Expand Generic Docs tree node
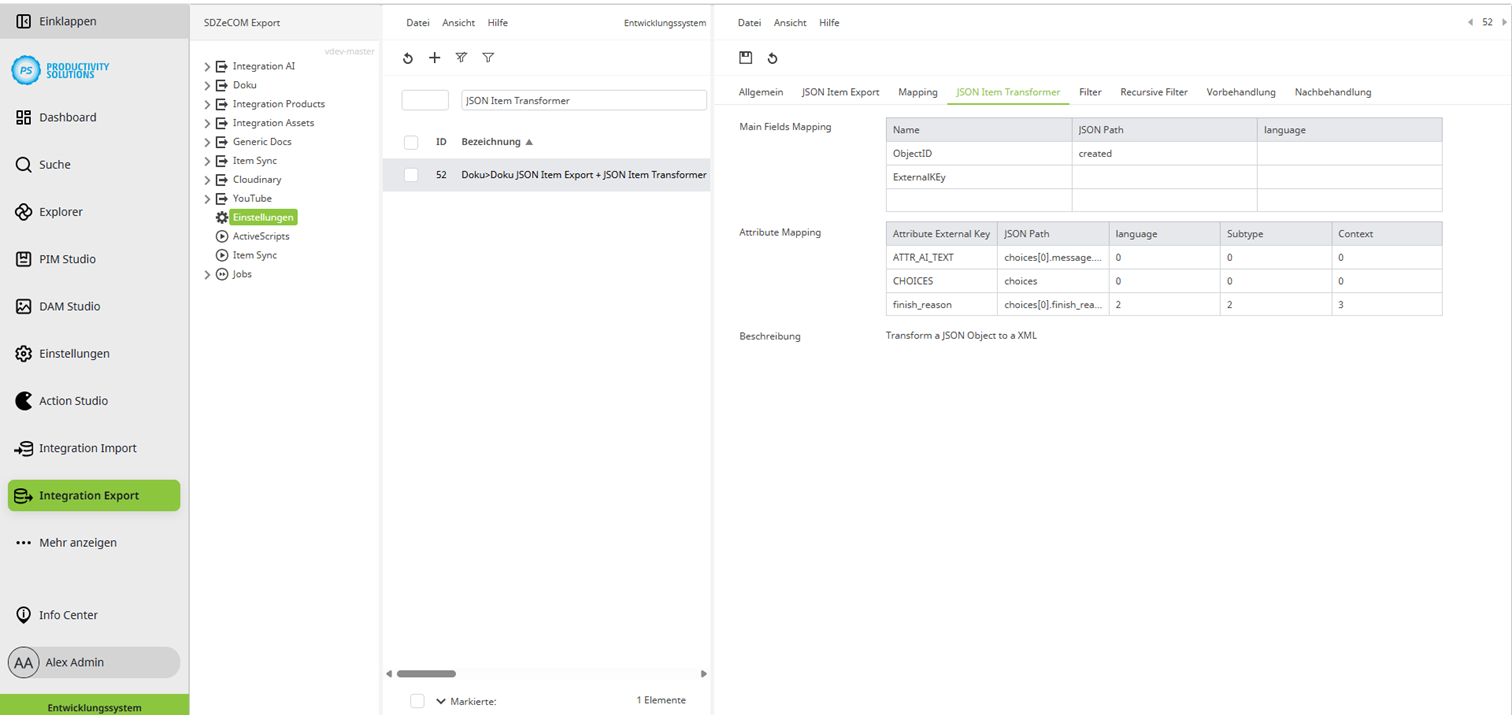Screen dimensions: 1512x715 coord(207,143)
